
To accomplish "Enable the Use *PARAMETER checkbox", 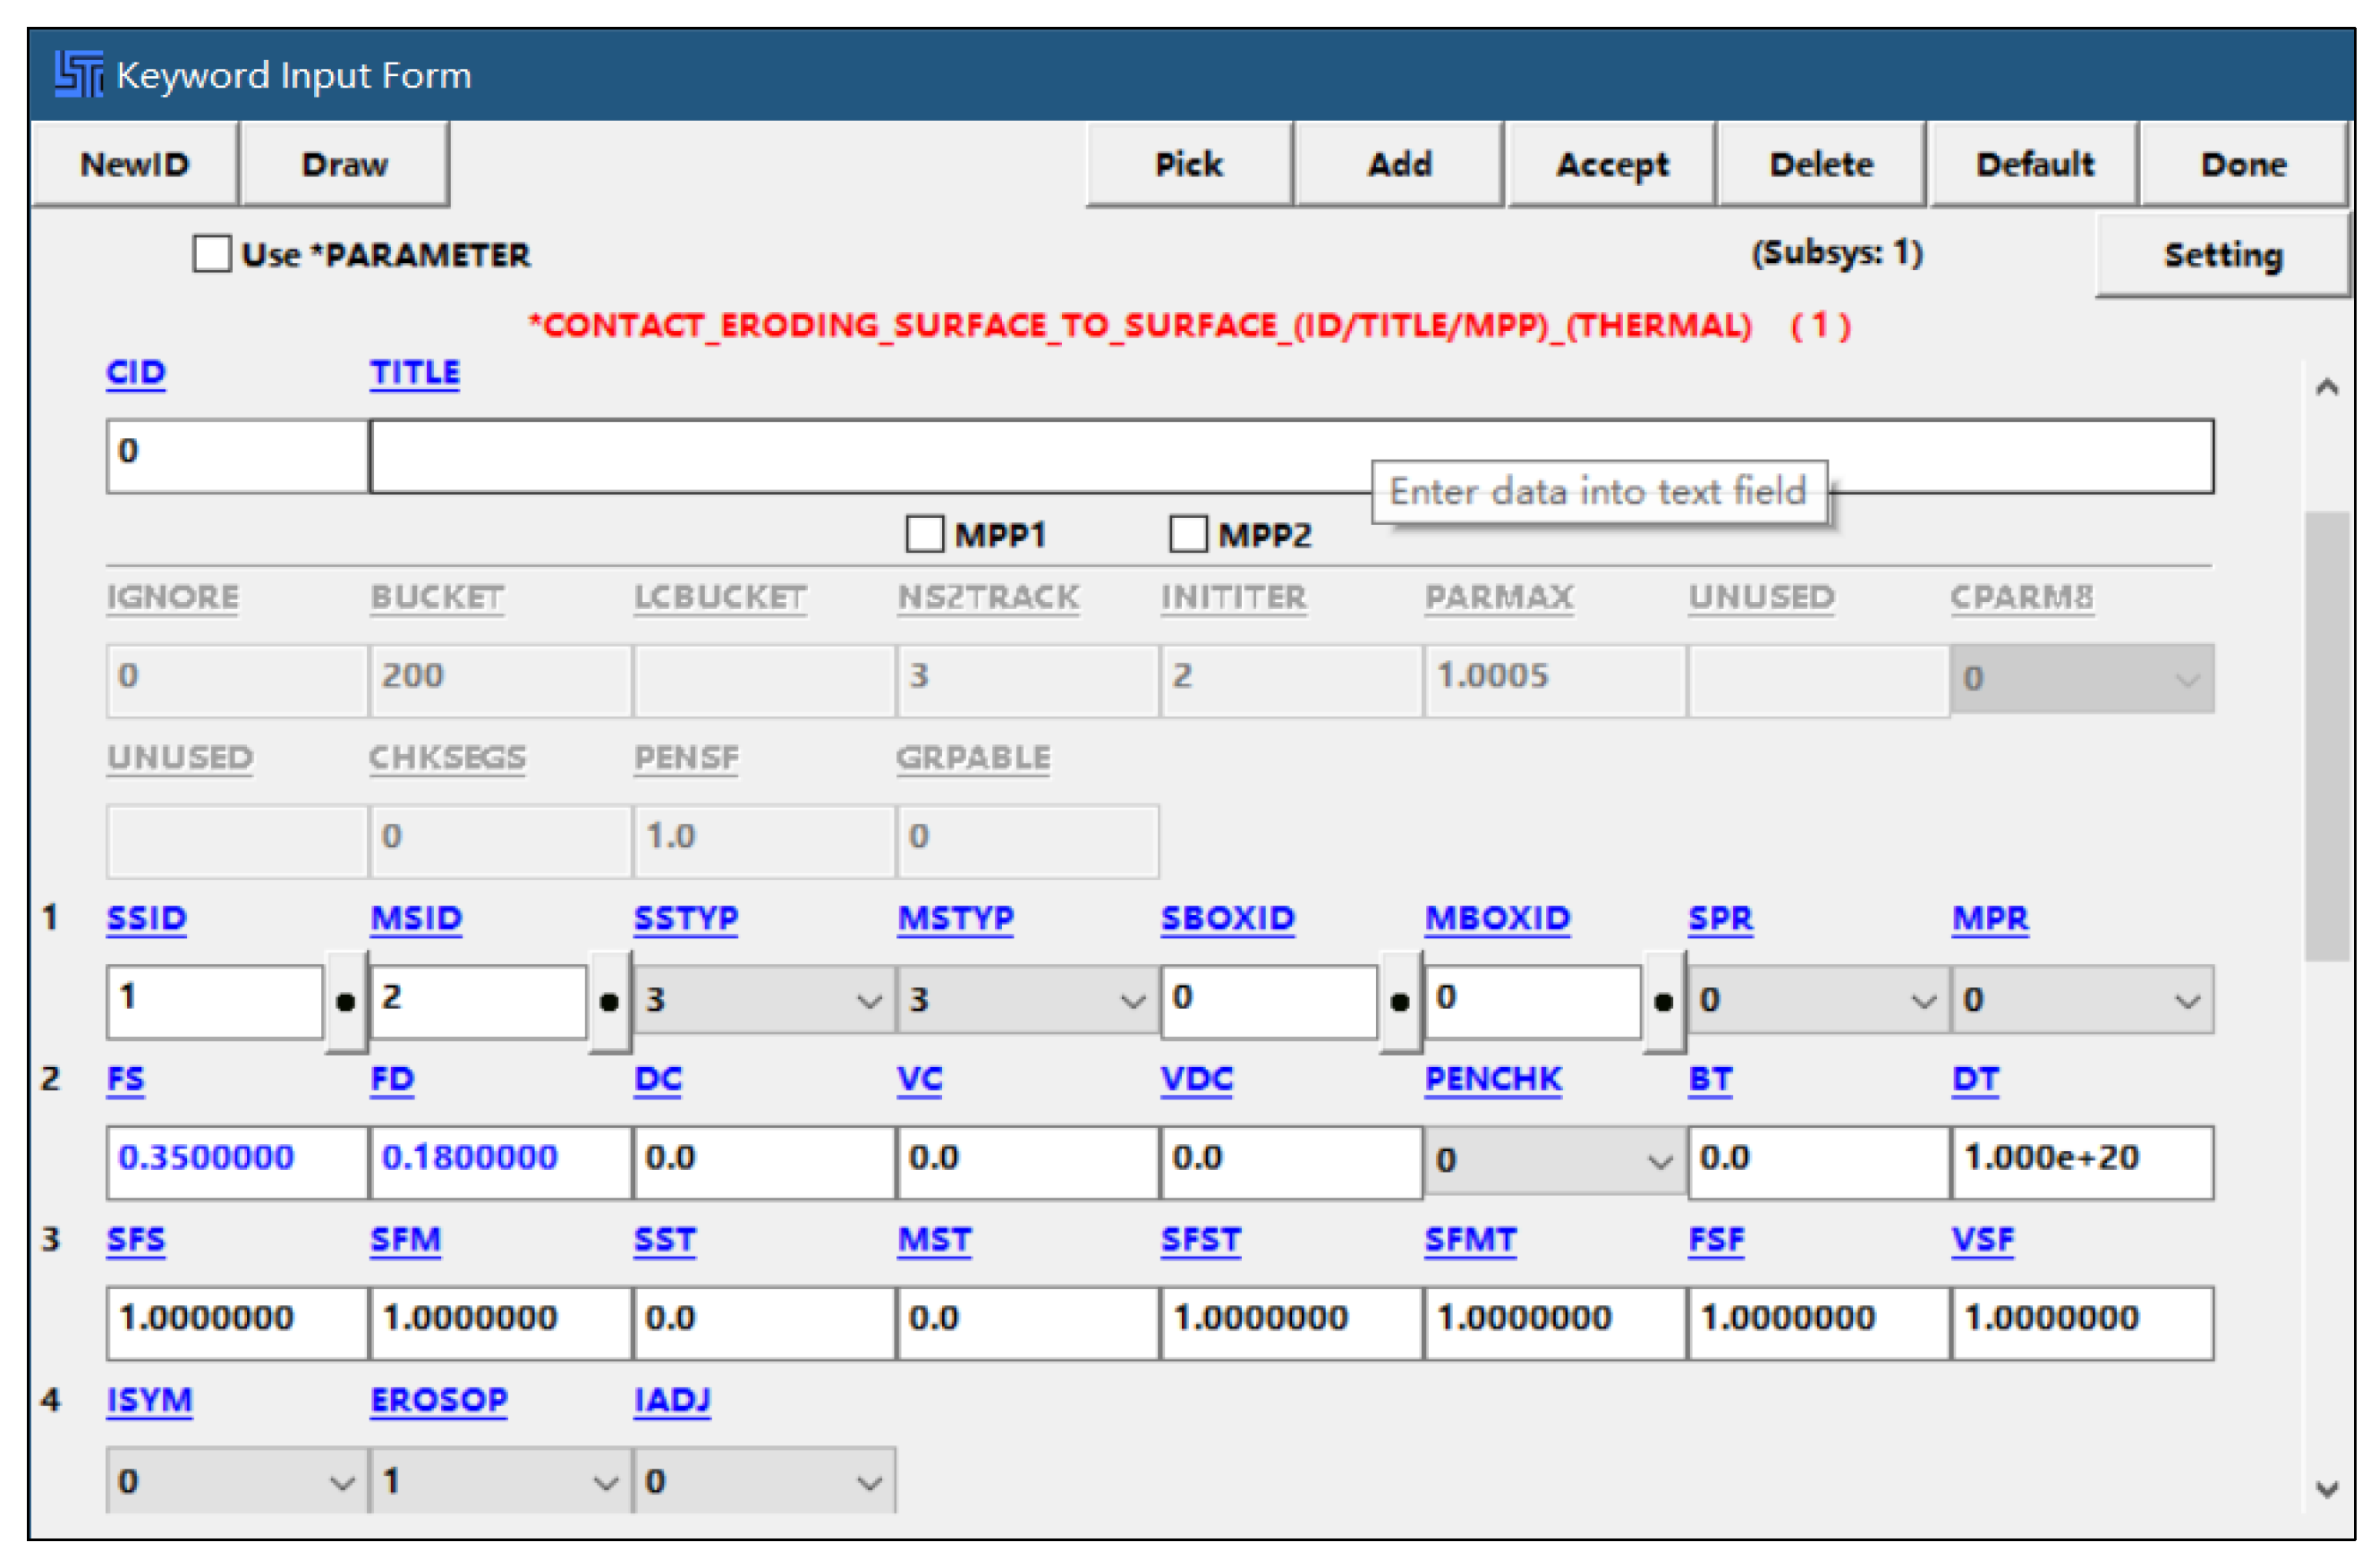I will (x=212, y=254).
